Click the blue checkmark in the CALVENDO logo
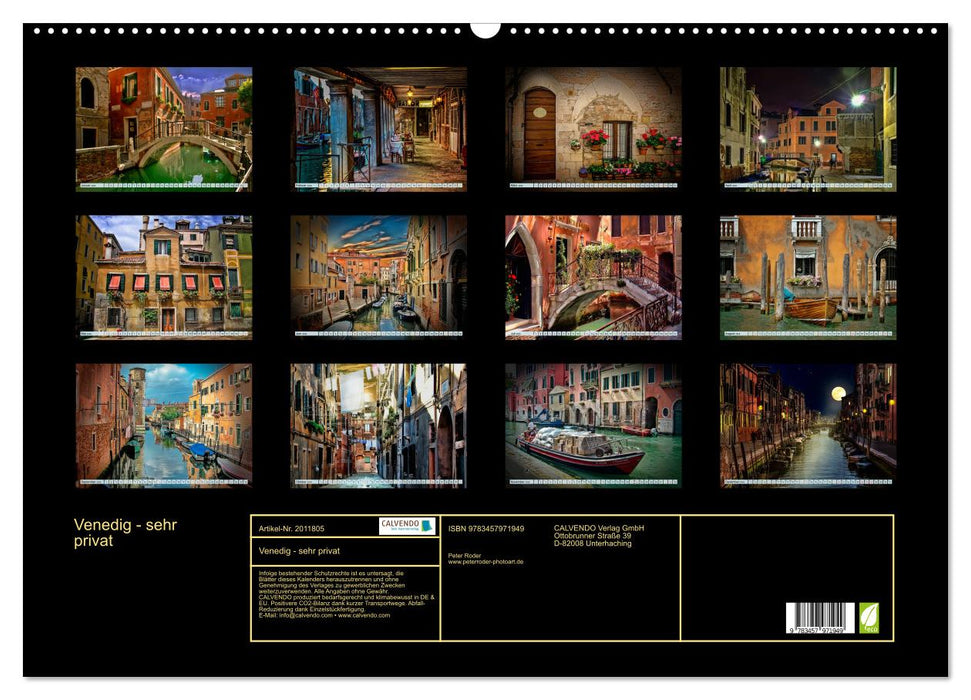971x700 pixels. click(x=425, y=525)
